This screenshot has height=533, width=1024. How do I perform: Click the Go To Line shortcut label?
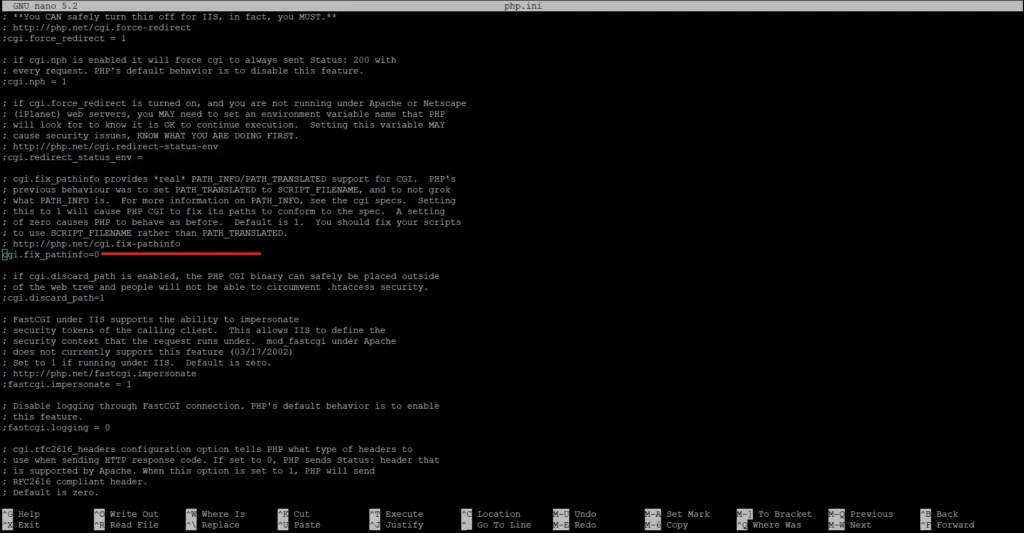pyautogui.click(x=504, y=525)
